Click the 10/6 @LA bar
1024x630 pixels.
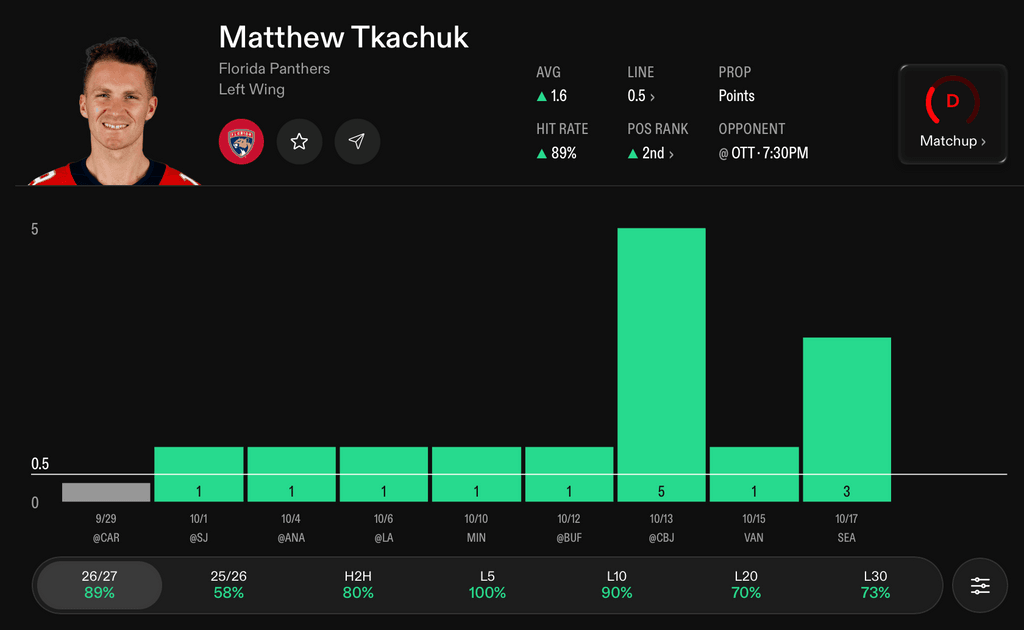coord(383,474)
